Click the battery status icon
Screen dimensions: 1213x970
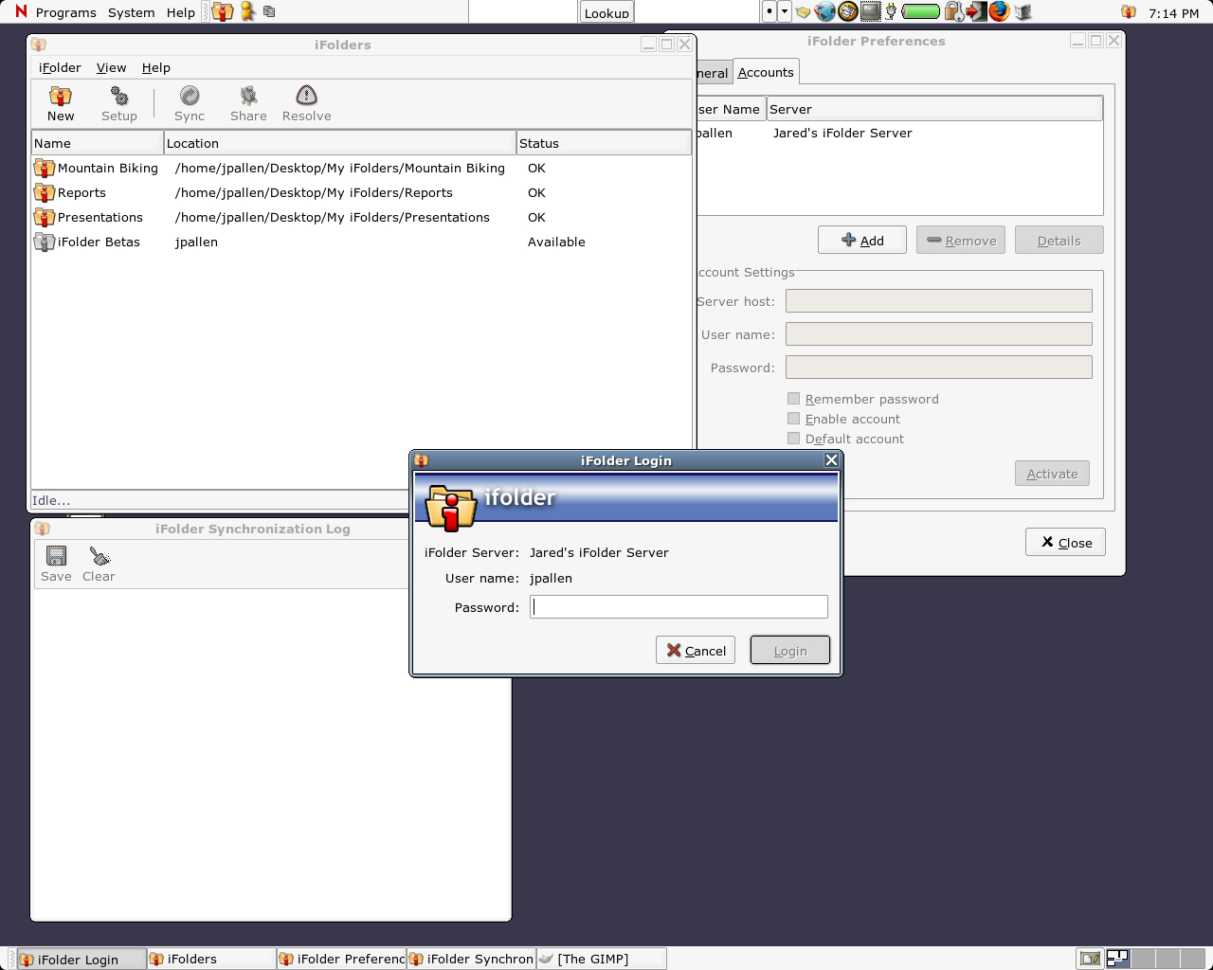(921, 12)
